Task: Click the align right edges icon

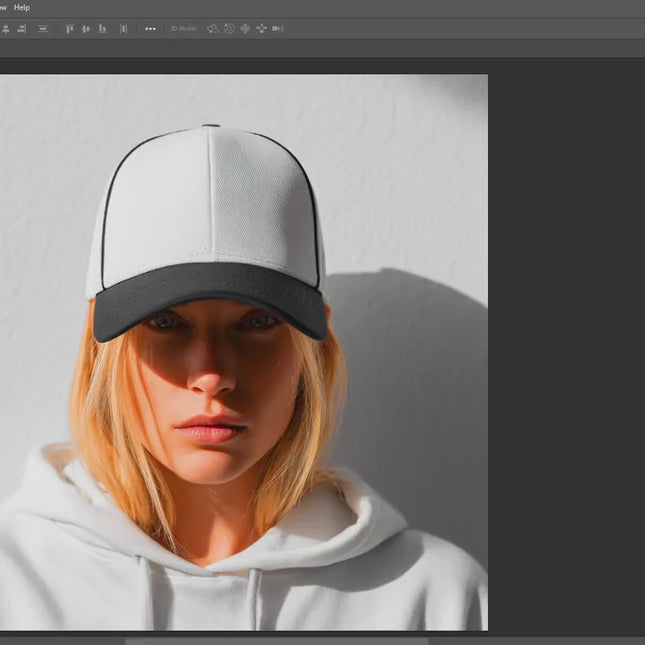Action: coord(22,29)
